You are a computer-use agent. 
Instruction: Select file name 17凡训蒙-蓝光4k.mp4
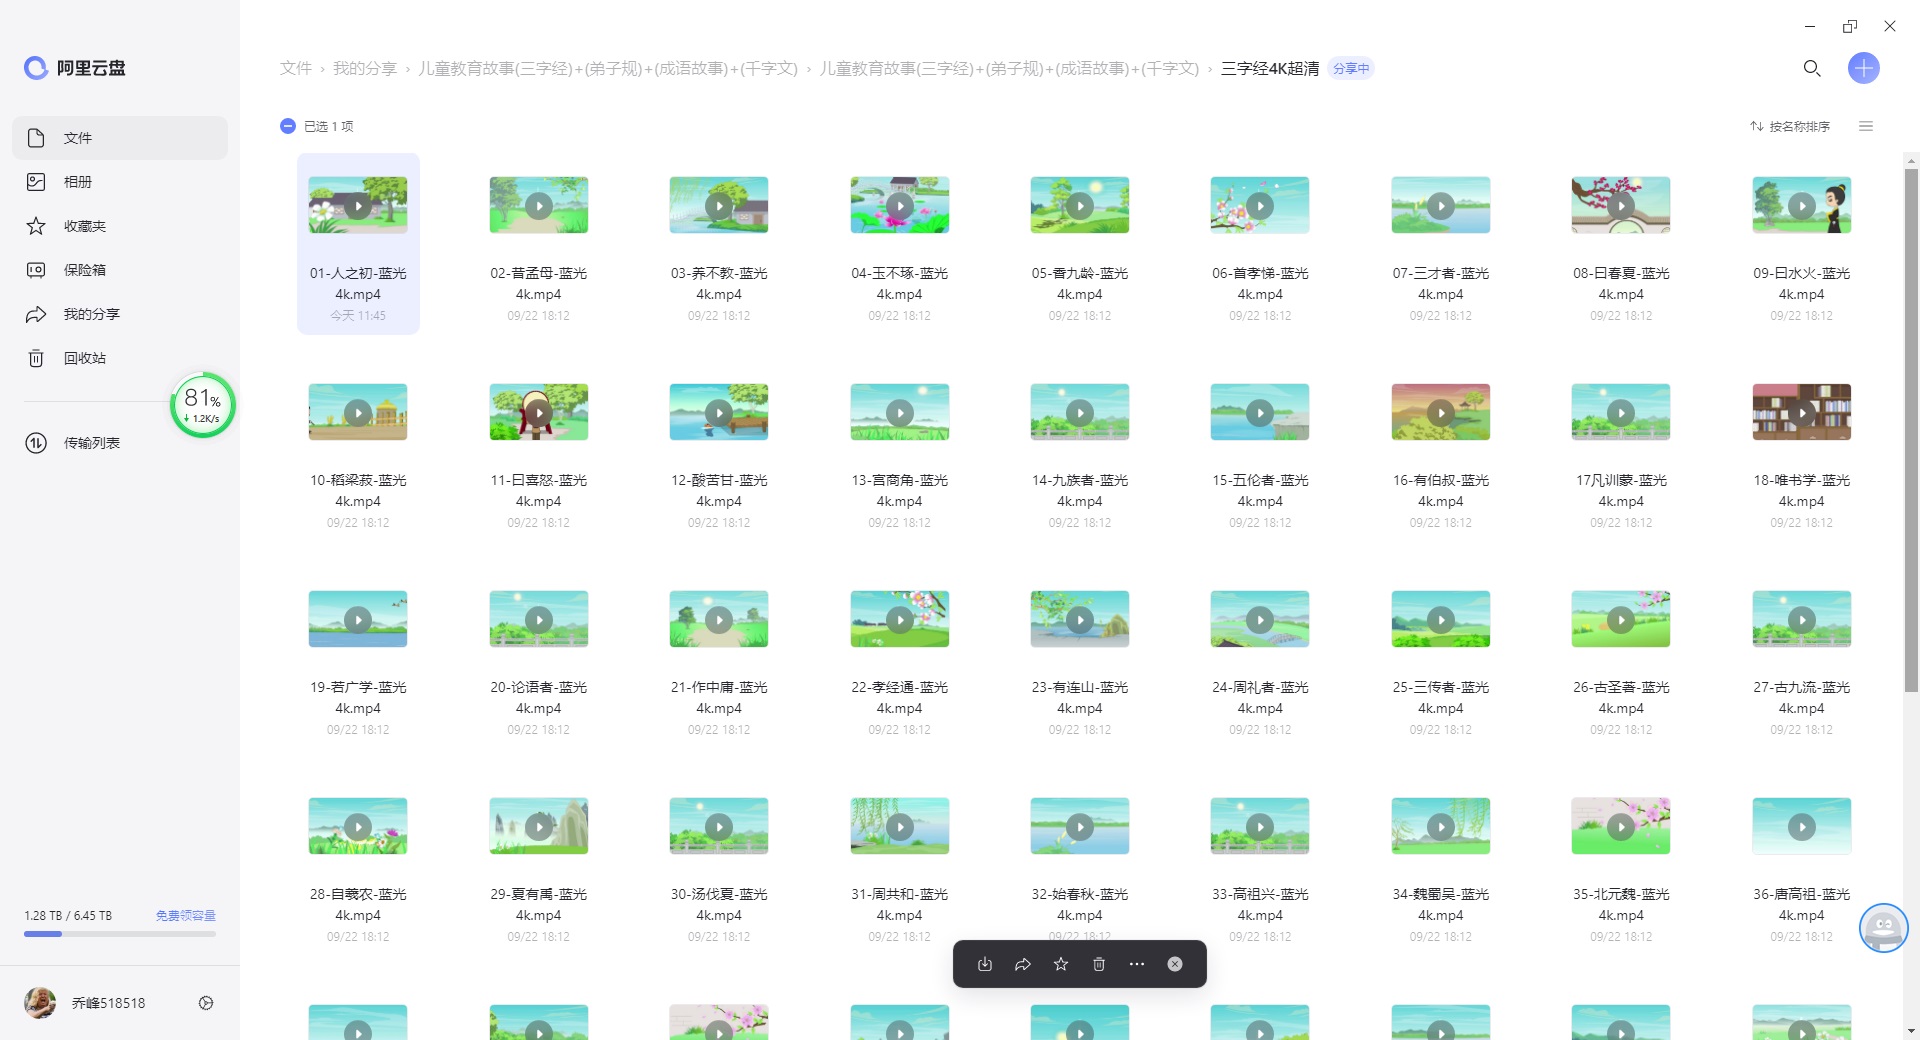pyautogui.click(x=1621, y=490)
